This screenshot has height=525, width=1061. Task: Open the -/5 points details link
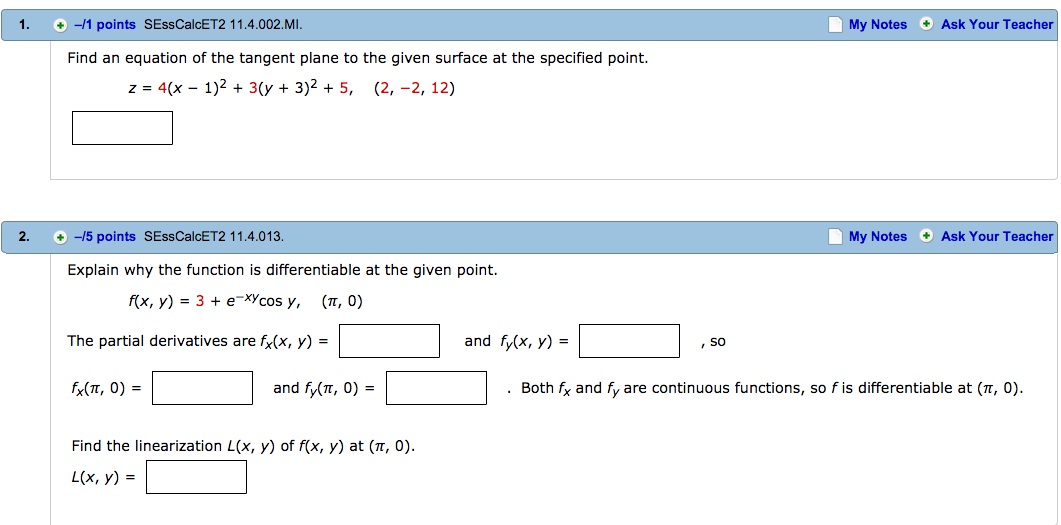105,237
